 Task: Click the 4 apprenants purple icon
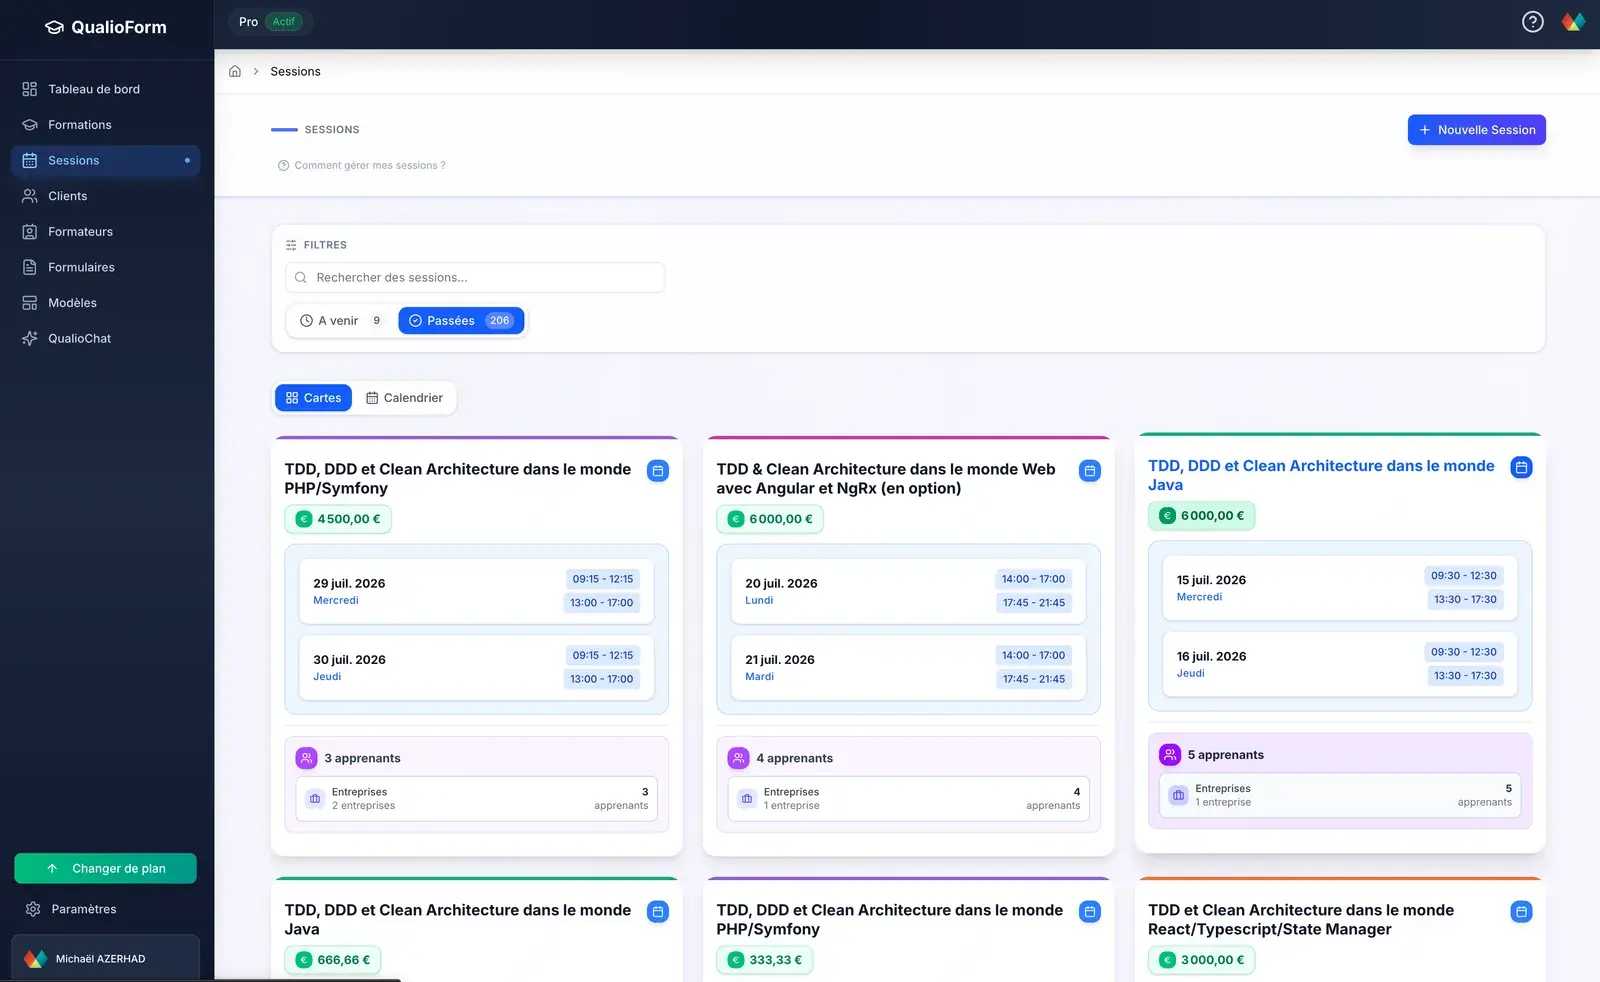[739, 758]
